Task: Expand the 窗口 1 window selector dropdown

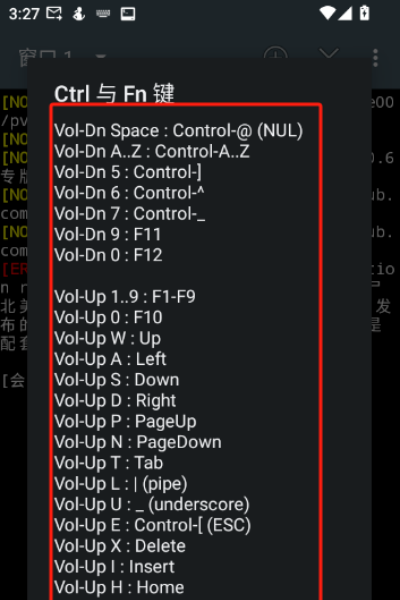Action: [x=101, y=57]
